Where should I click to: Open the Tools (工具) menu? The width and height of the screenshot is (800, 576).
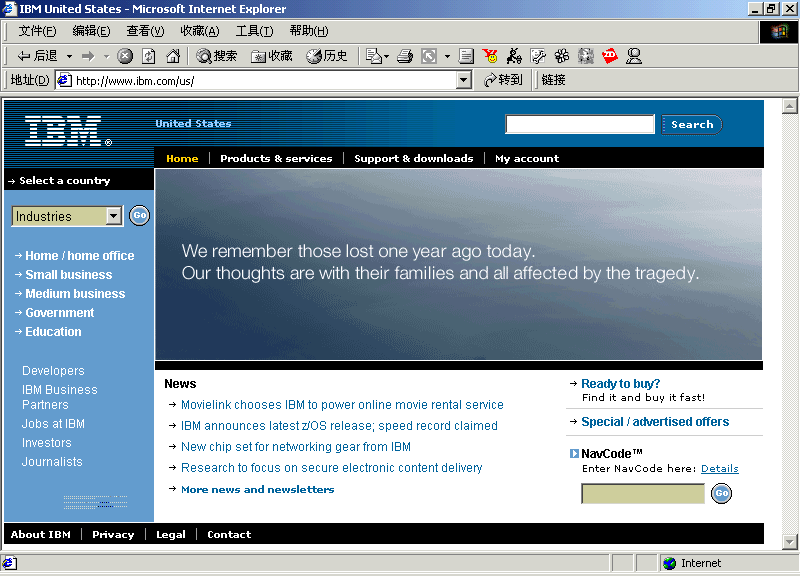[x=255, y=31]
